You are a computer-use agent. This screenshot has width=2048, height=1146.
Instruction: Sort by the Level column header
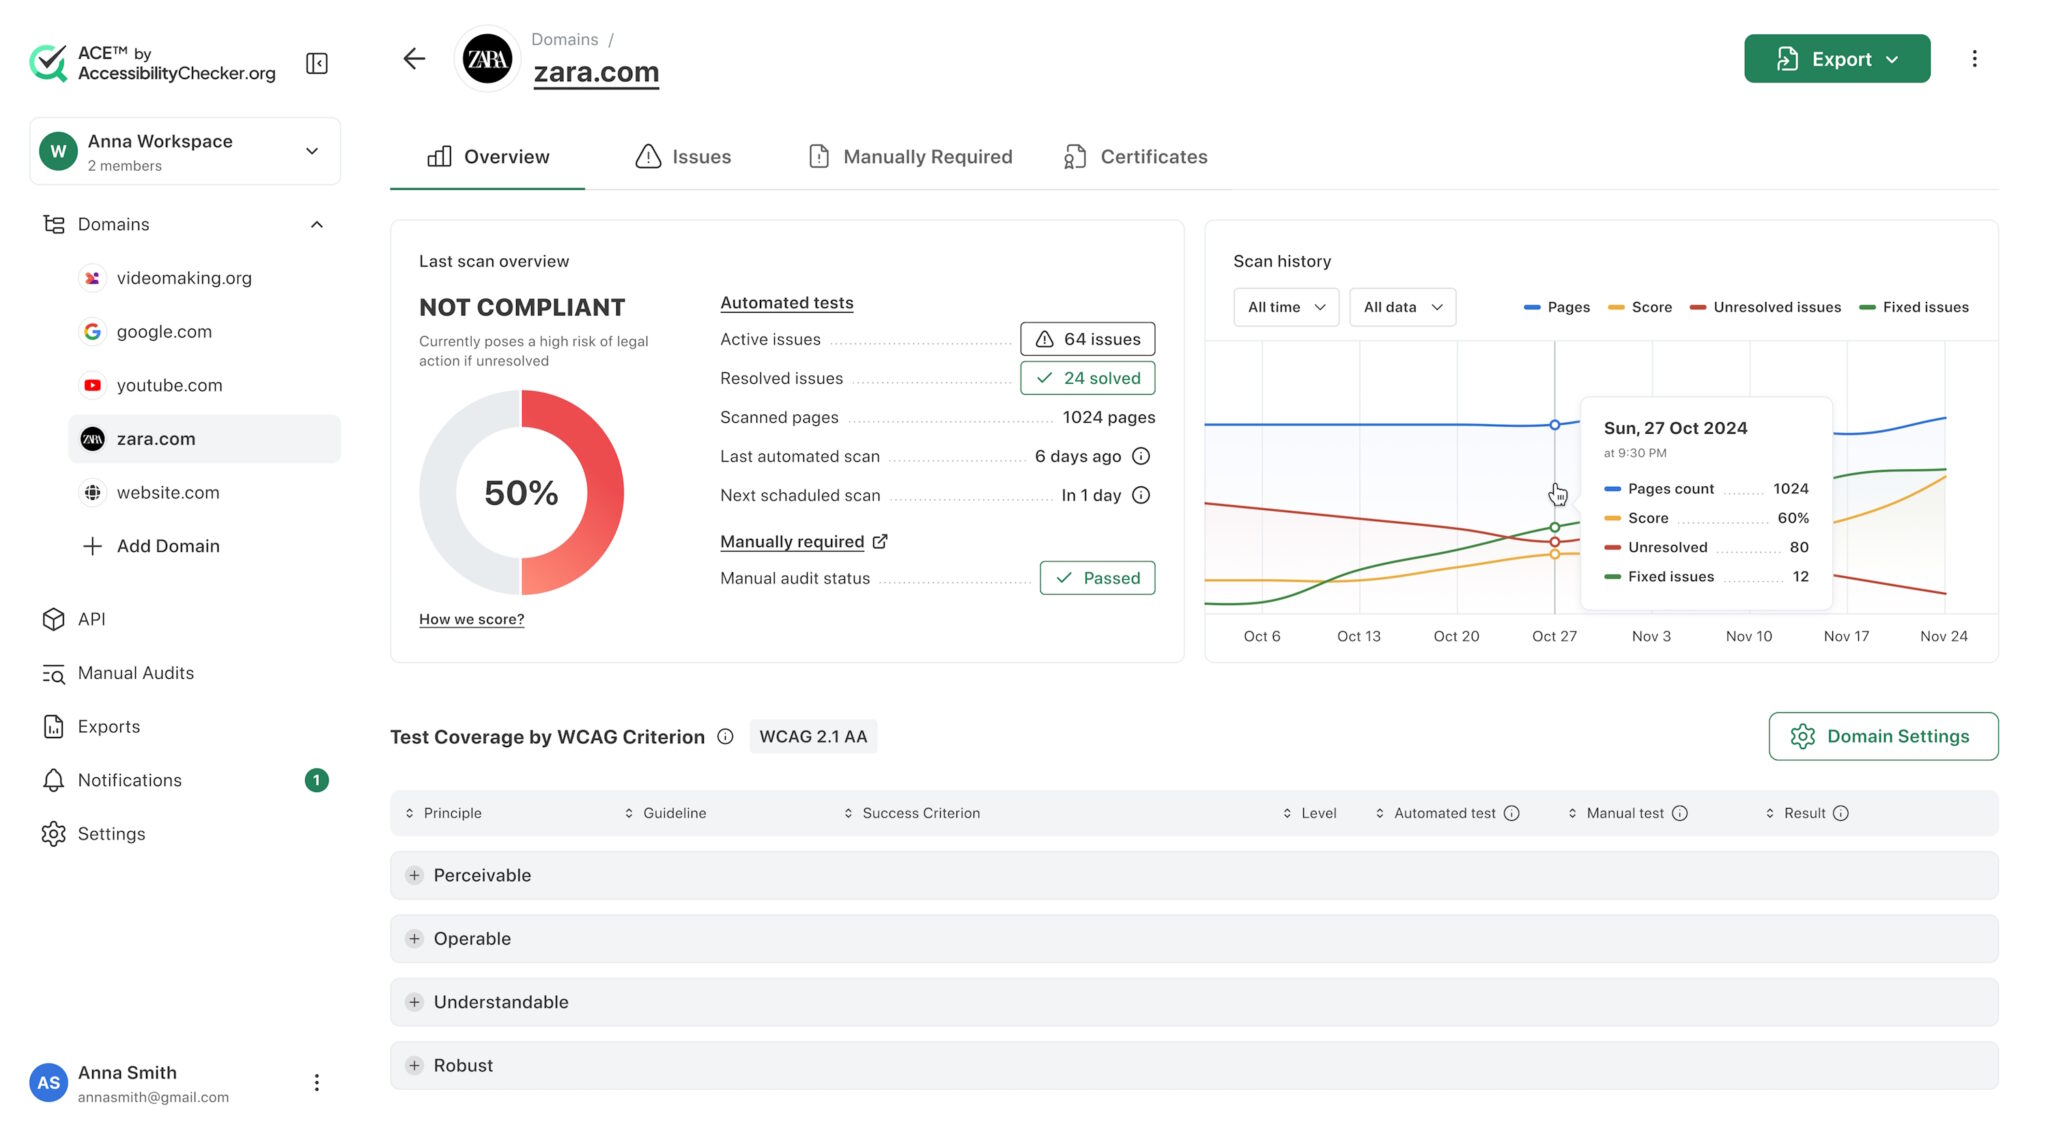[x=1310, y=813]
